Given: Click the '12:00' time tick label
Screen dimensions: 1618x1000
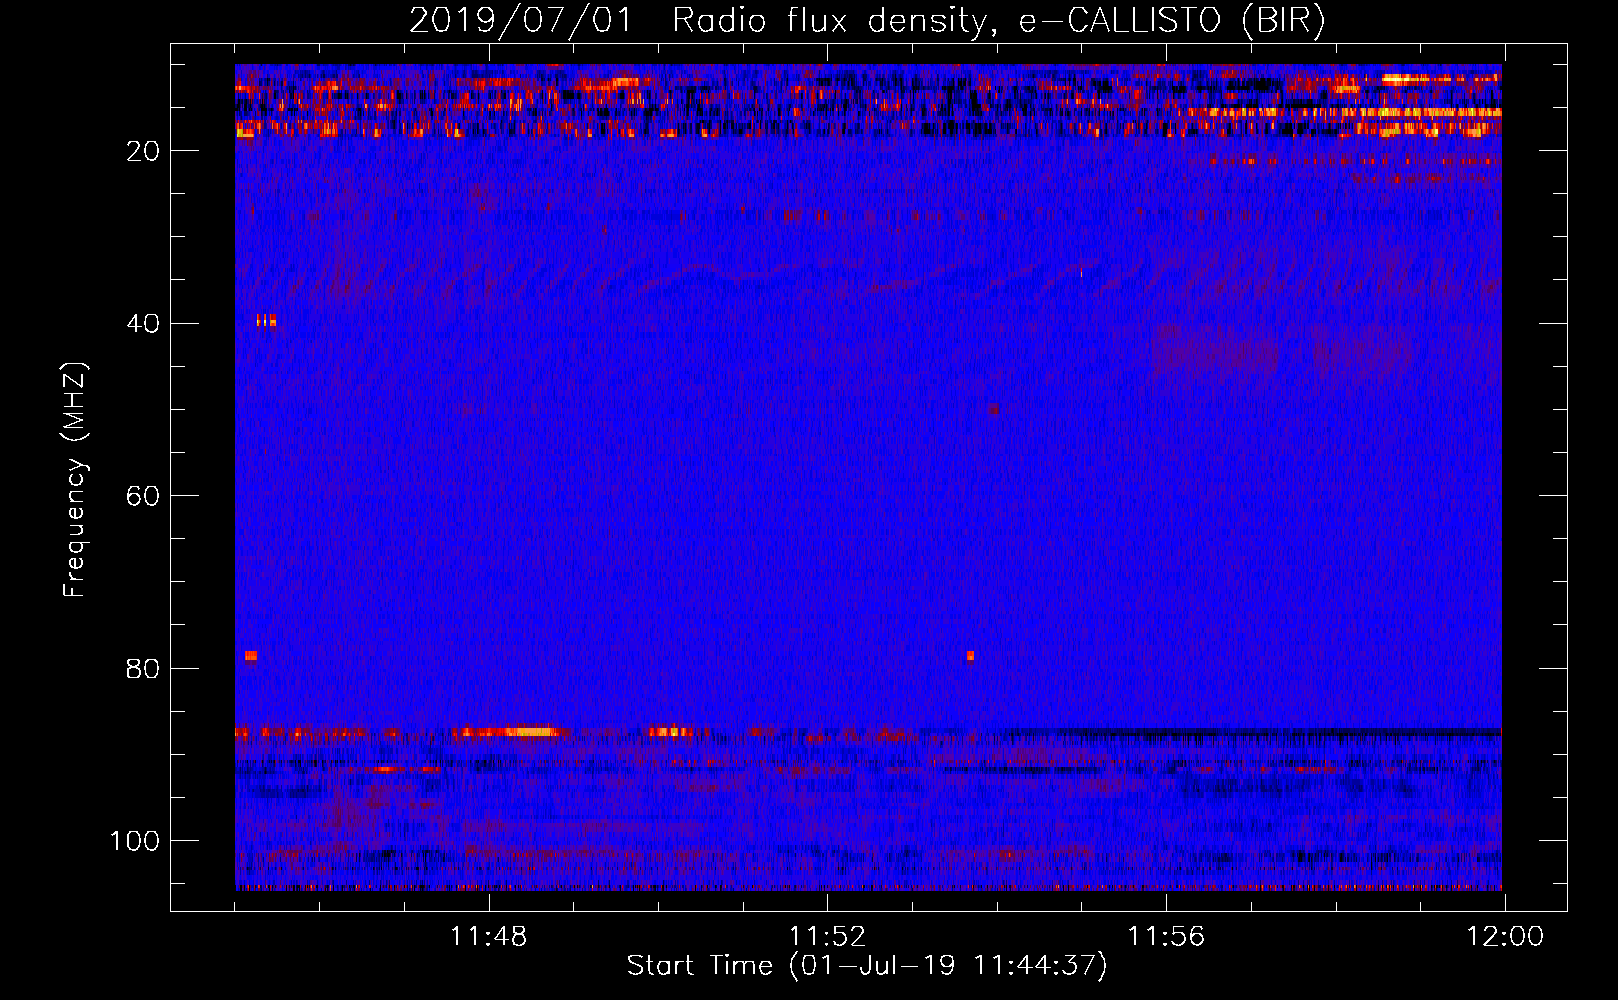Looking at the screenshot, I should click(x=1505, y=937).
